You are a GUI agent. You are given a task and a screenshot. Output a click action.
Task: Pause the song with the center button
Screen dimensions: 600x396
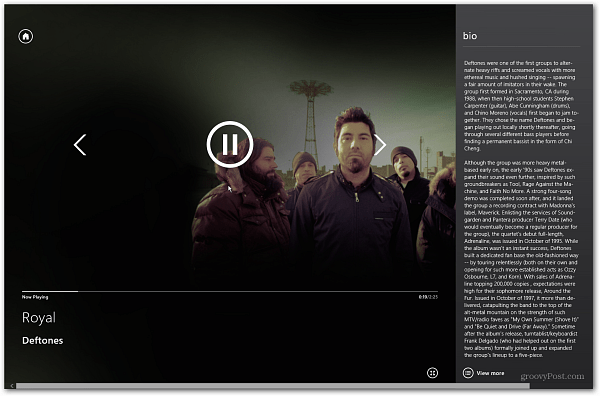[230, 144]
